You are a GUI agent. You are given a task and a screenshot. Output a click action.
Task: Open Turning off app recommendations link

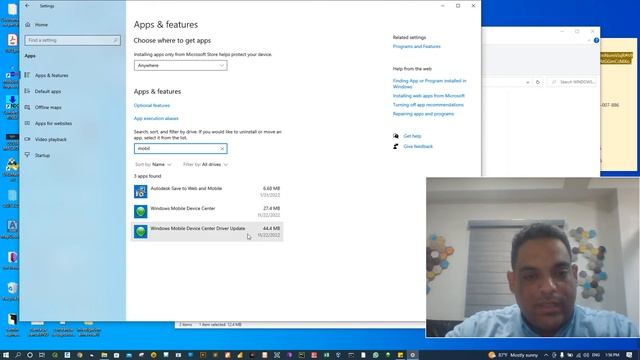click(428, 105)
